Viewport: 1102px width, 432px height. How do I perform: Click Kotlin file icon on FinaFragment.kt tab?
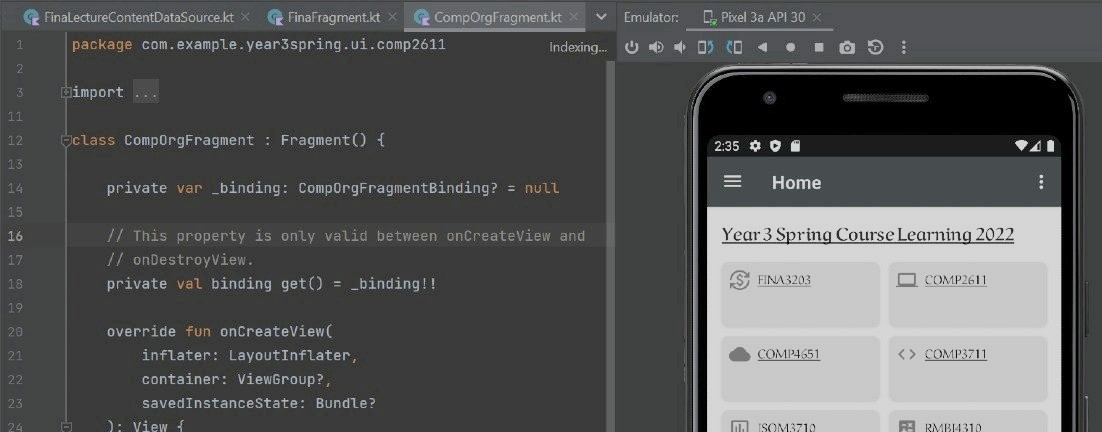tap(275, 17)
